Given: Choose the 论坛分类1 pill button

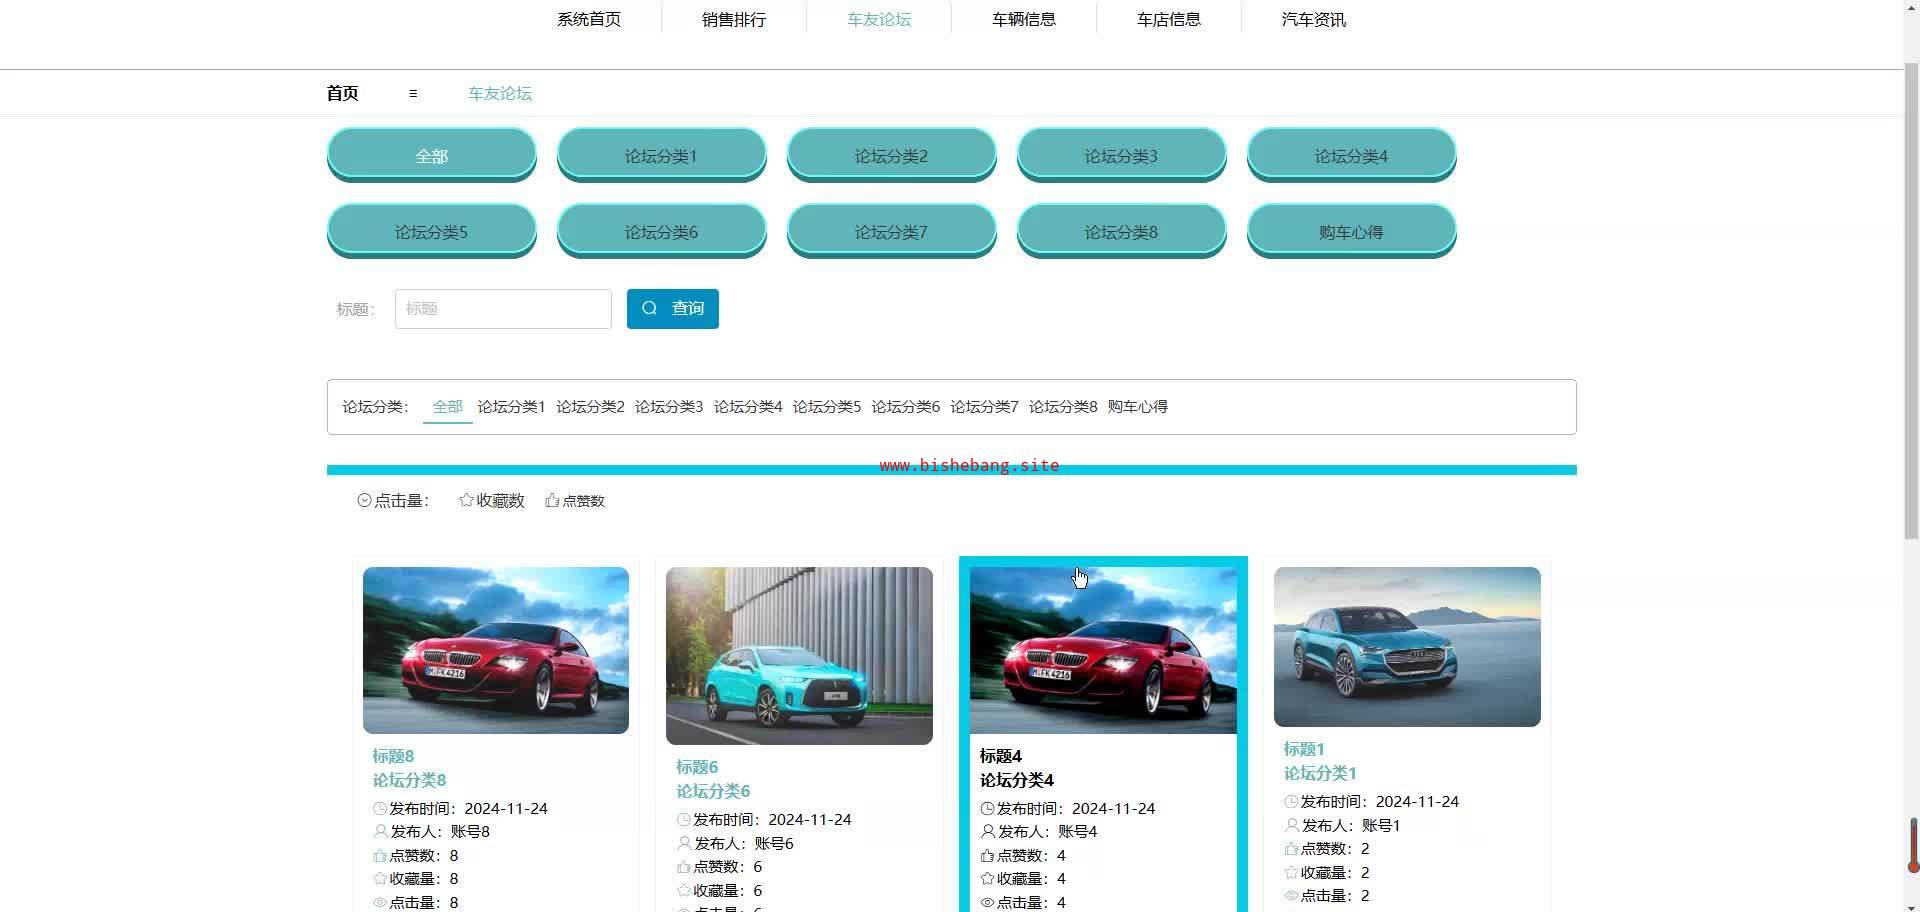Looking at the screenshot, I should pos(662,155).
